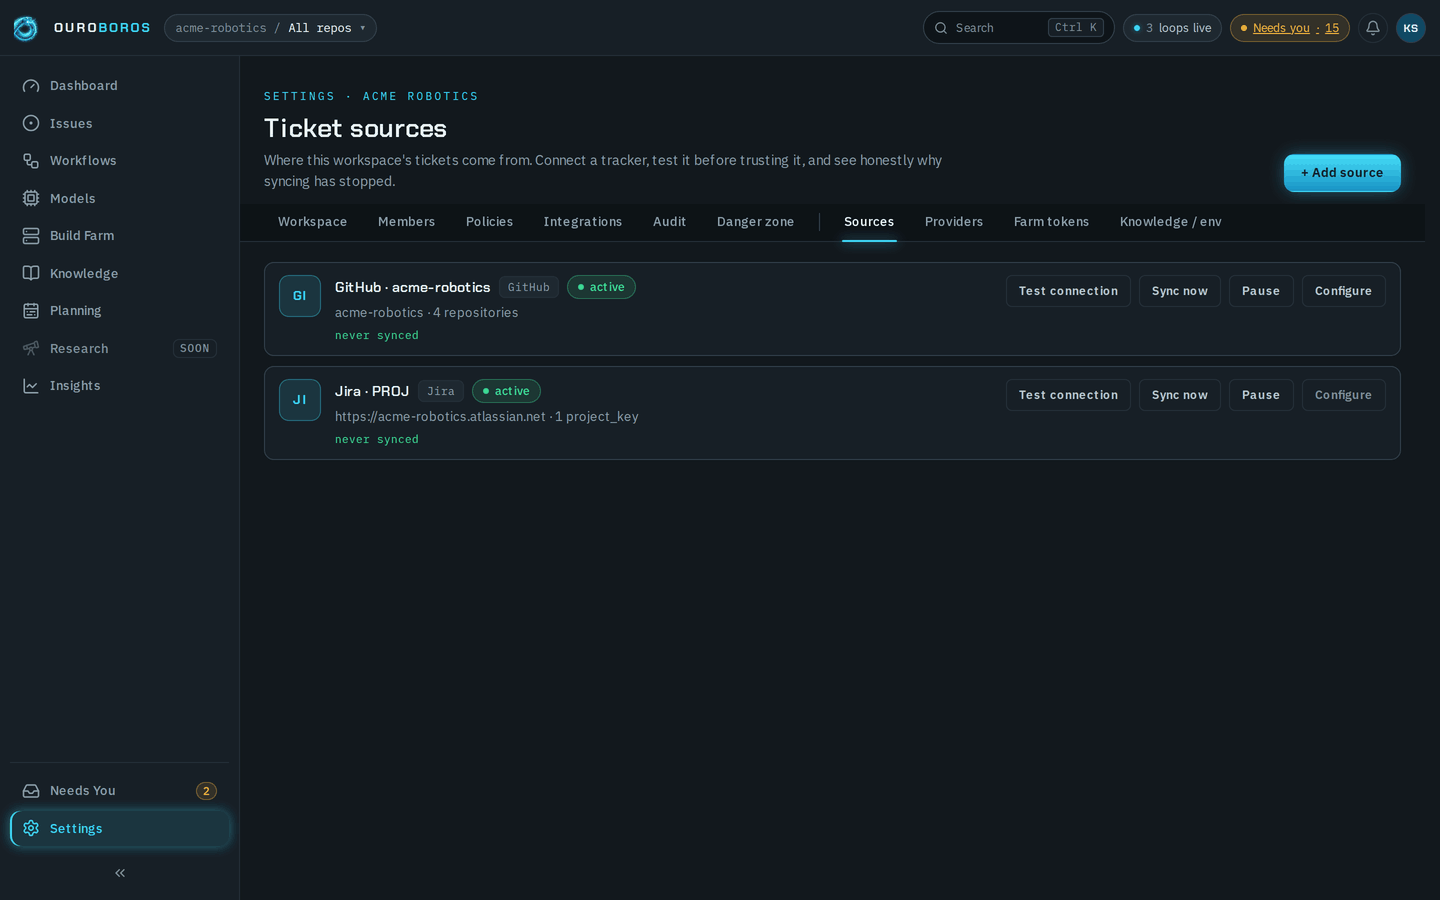Open Research in the sidebar
1440x900 pixels.
(120, 348)
